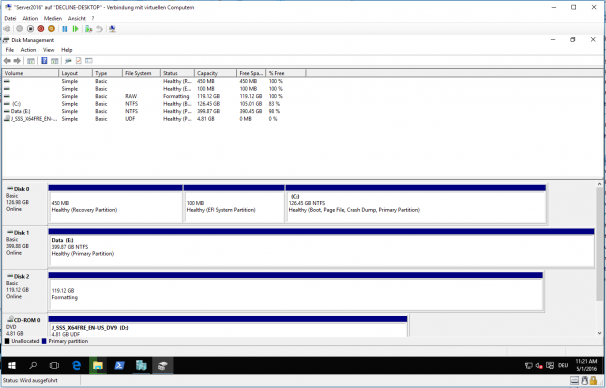The height and width of the screenshot is (388, 606).
Task: Click the Enhanced Session computer icon
Action: tap(112, 29)
